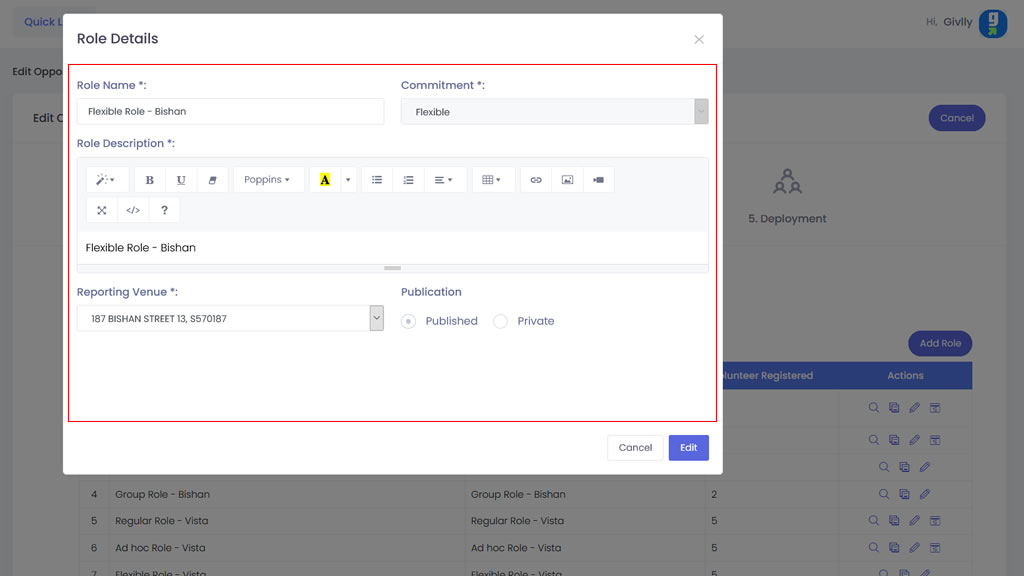Apply the yellow highlight color swatch

325,180
